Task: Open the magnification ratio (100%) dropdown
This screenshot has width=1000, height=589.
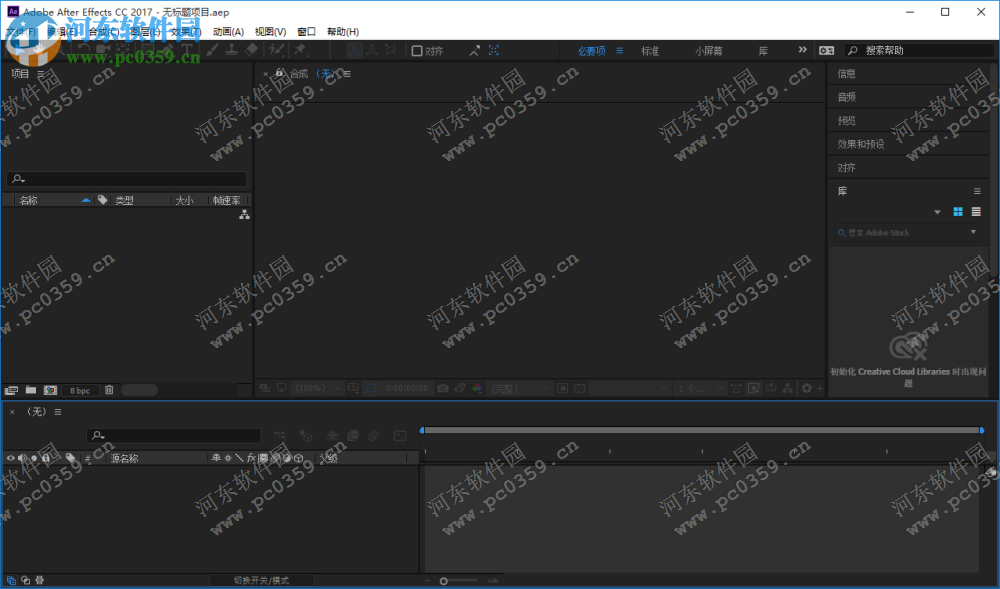Action: pyautogui.click(x=313, y=388)
